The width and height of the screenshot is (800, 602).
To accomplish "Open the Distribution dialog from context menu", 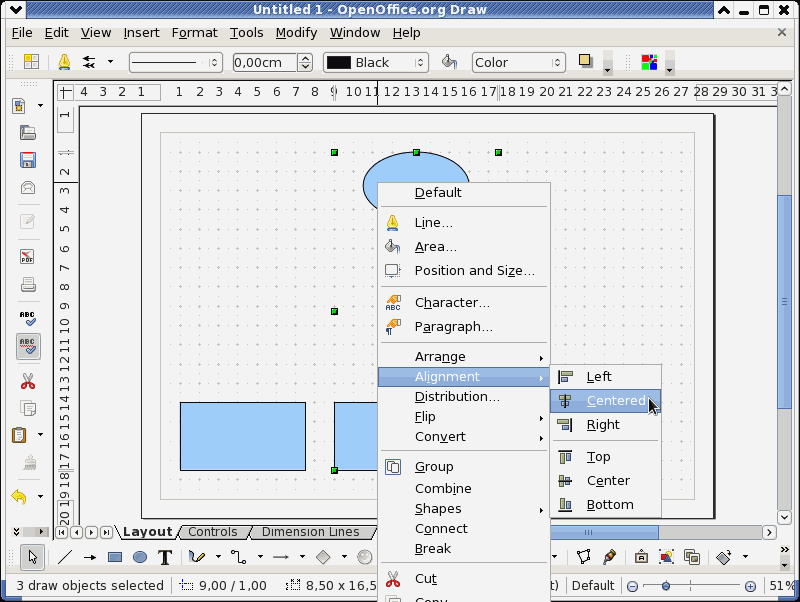I will pyautogui.click(x=464, y=396).
